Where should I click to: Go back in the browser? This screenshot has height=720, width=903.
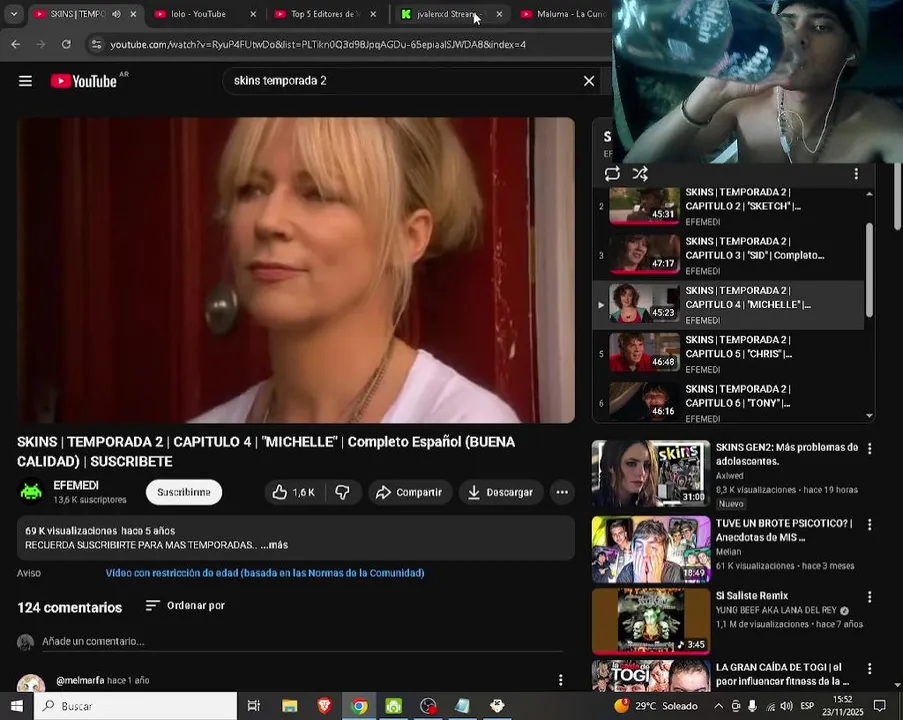tap(16, 44)
